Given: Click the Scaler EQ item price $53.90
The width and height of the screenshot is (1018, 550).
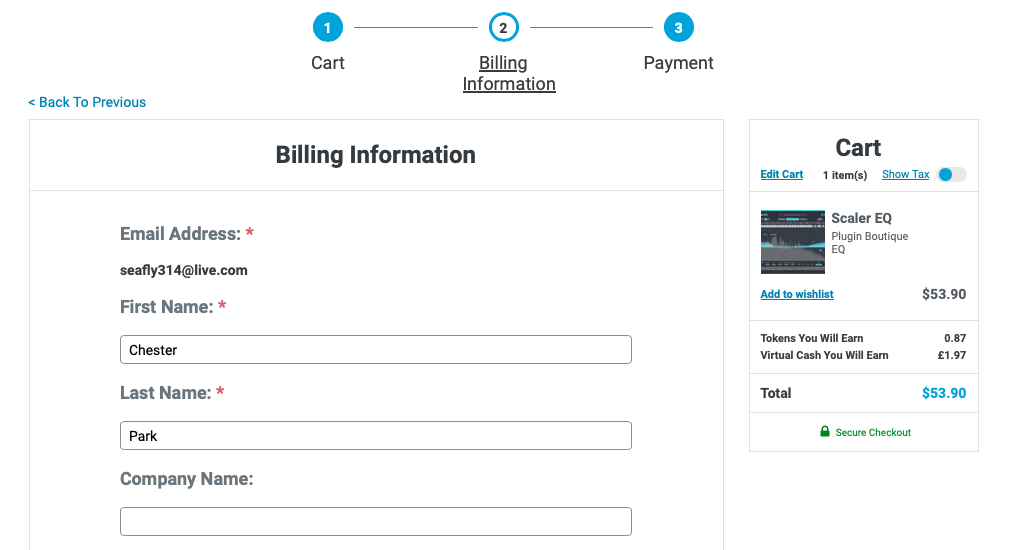Looking at the screenshot, I should pos(944,294).
